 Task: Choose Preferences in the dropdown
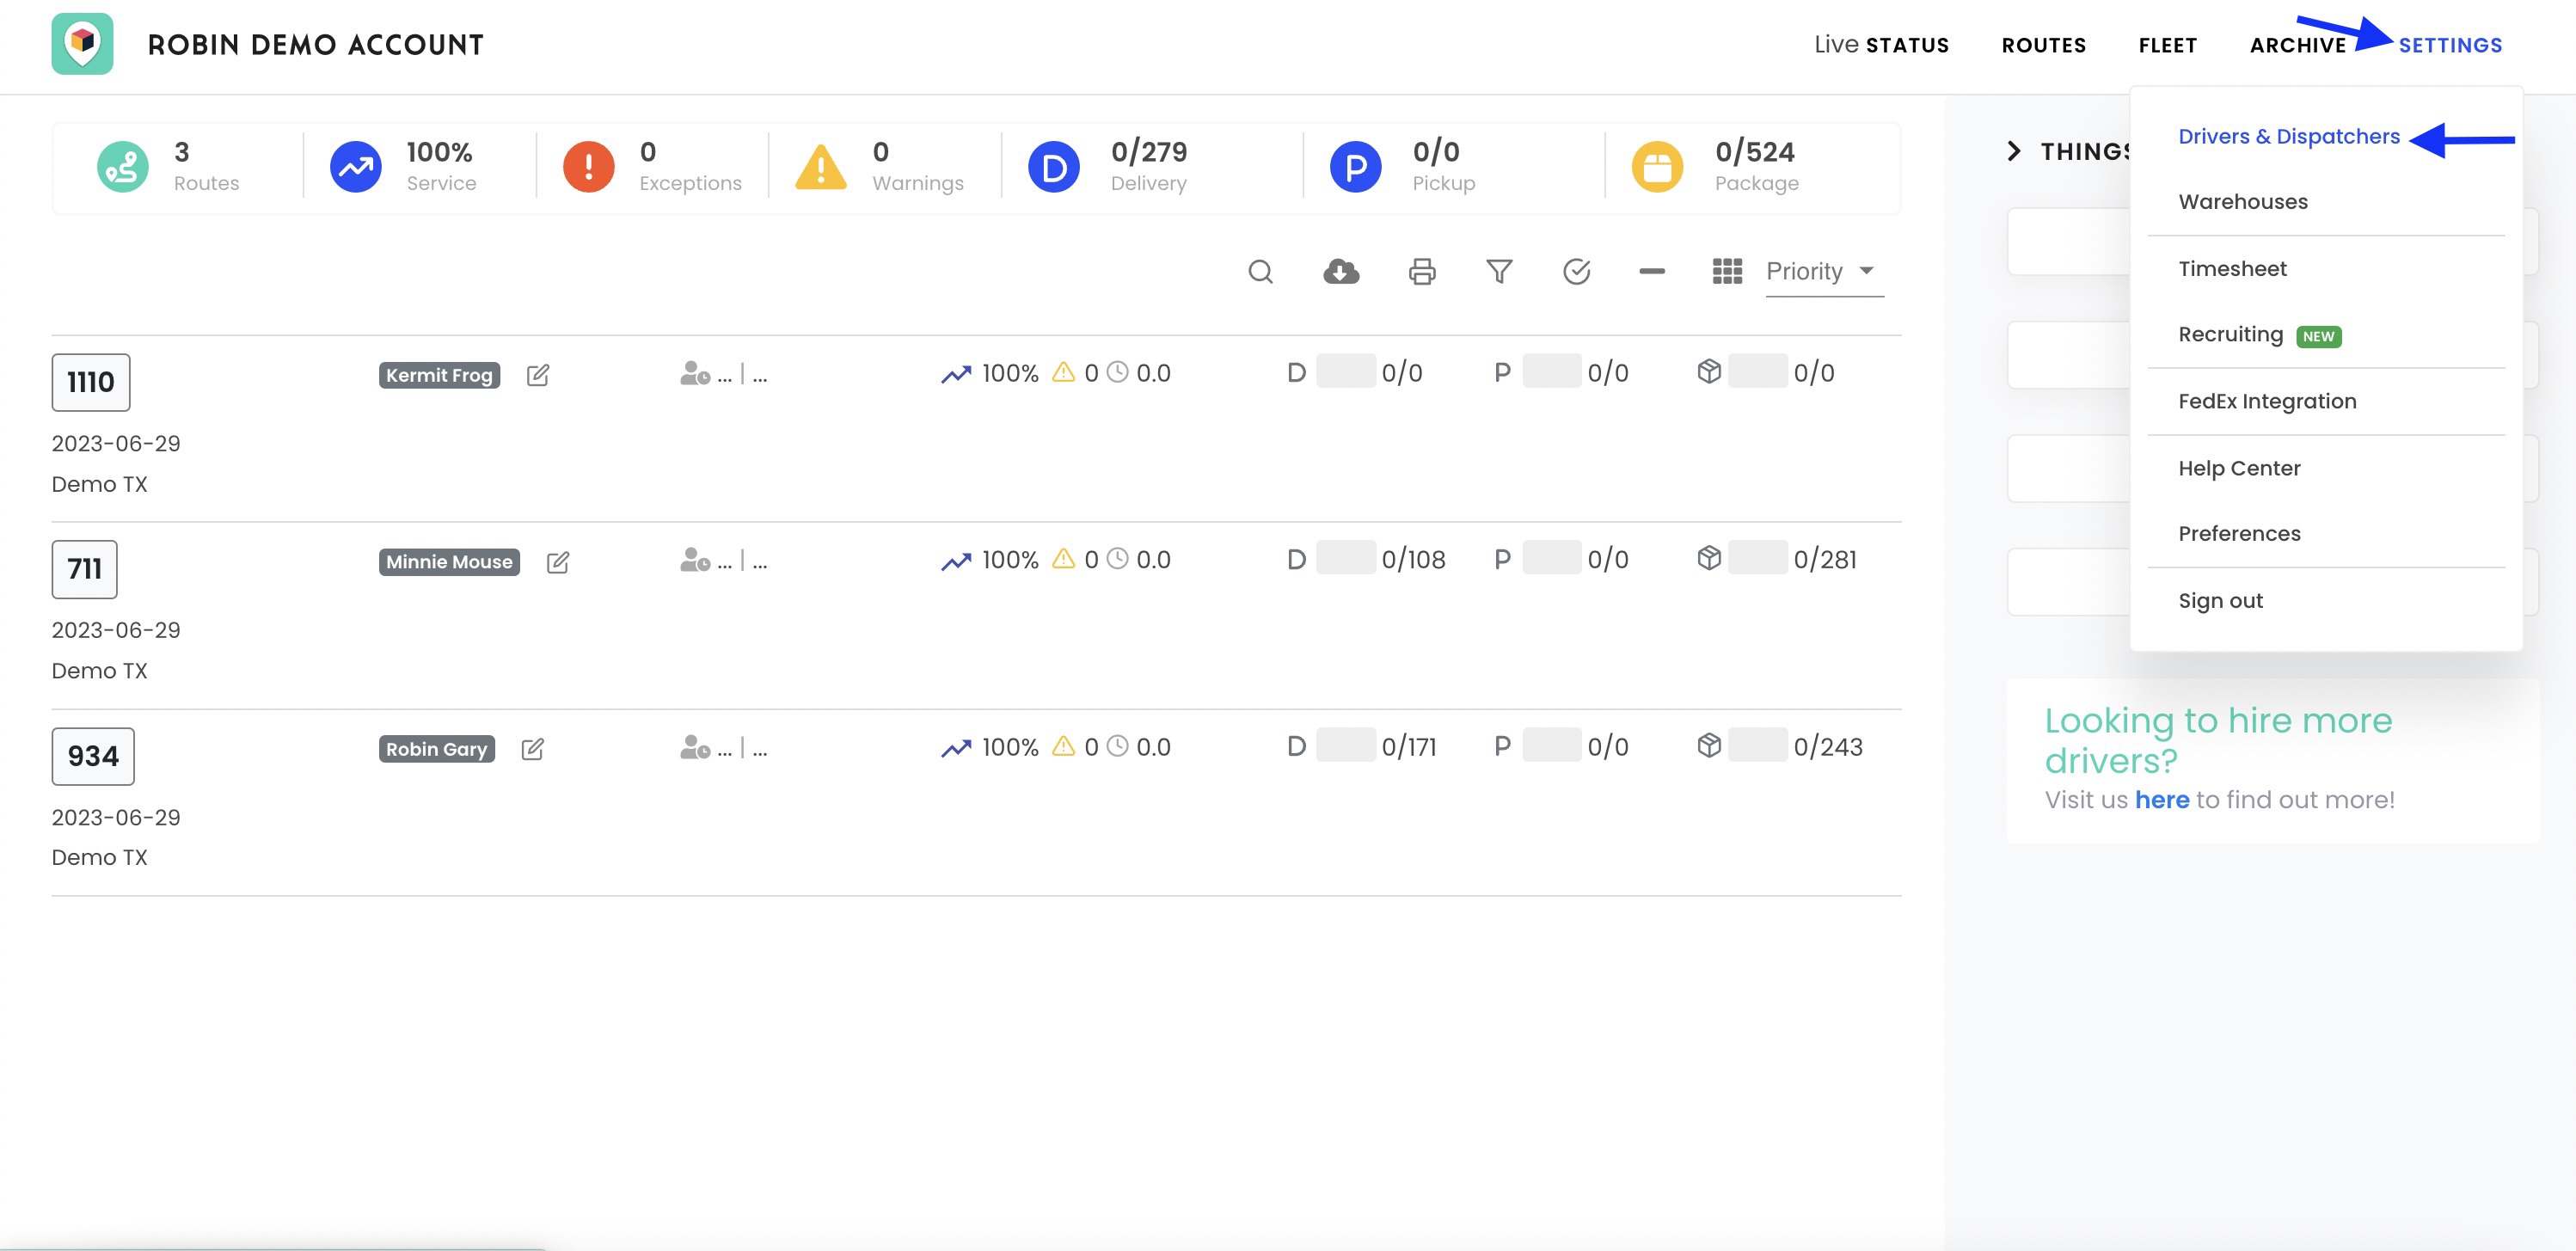click(x=2239, y=534)
